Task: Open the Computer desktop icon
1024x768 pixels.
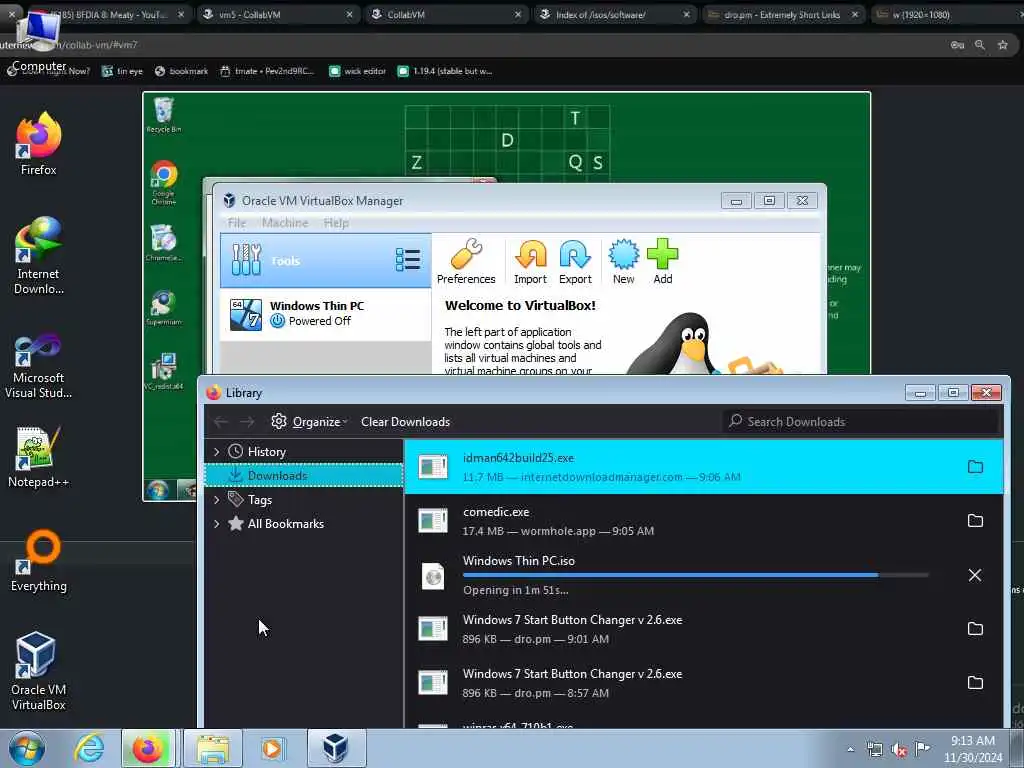Action: 38,40
